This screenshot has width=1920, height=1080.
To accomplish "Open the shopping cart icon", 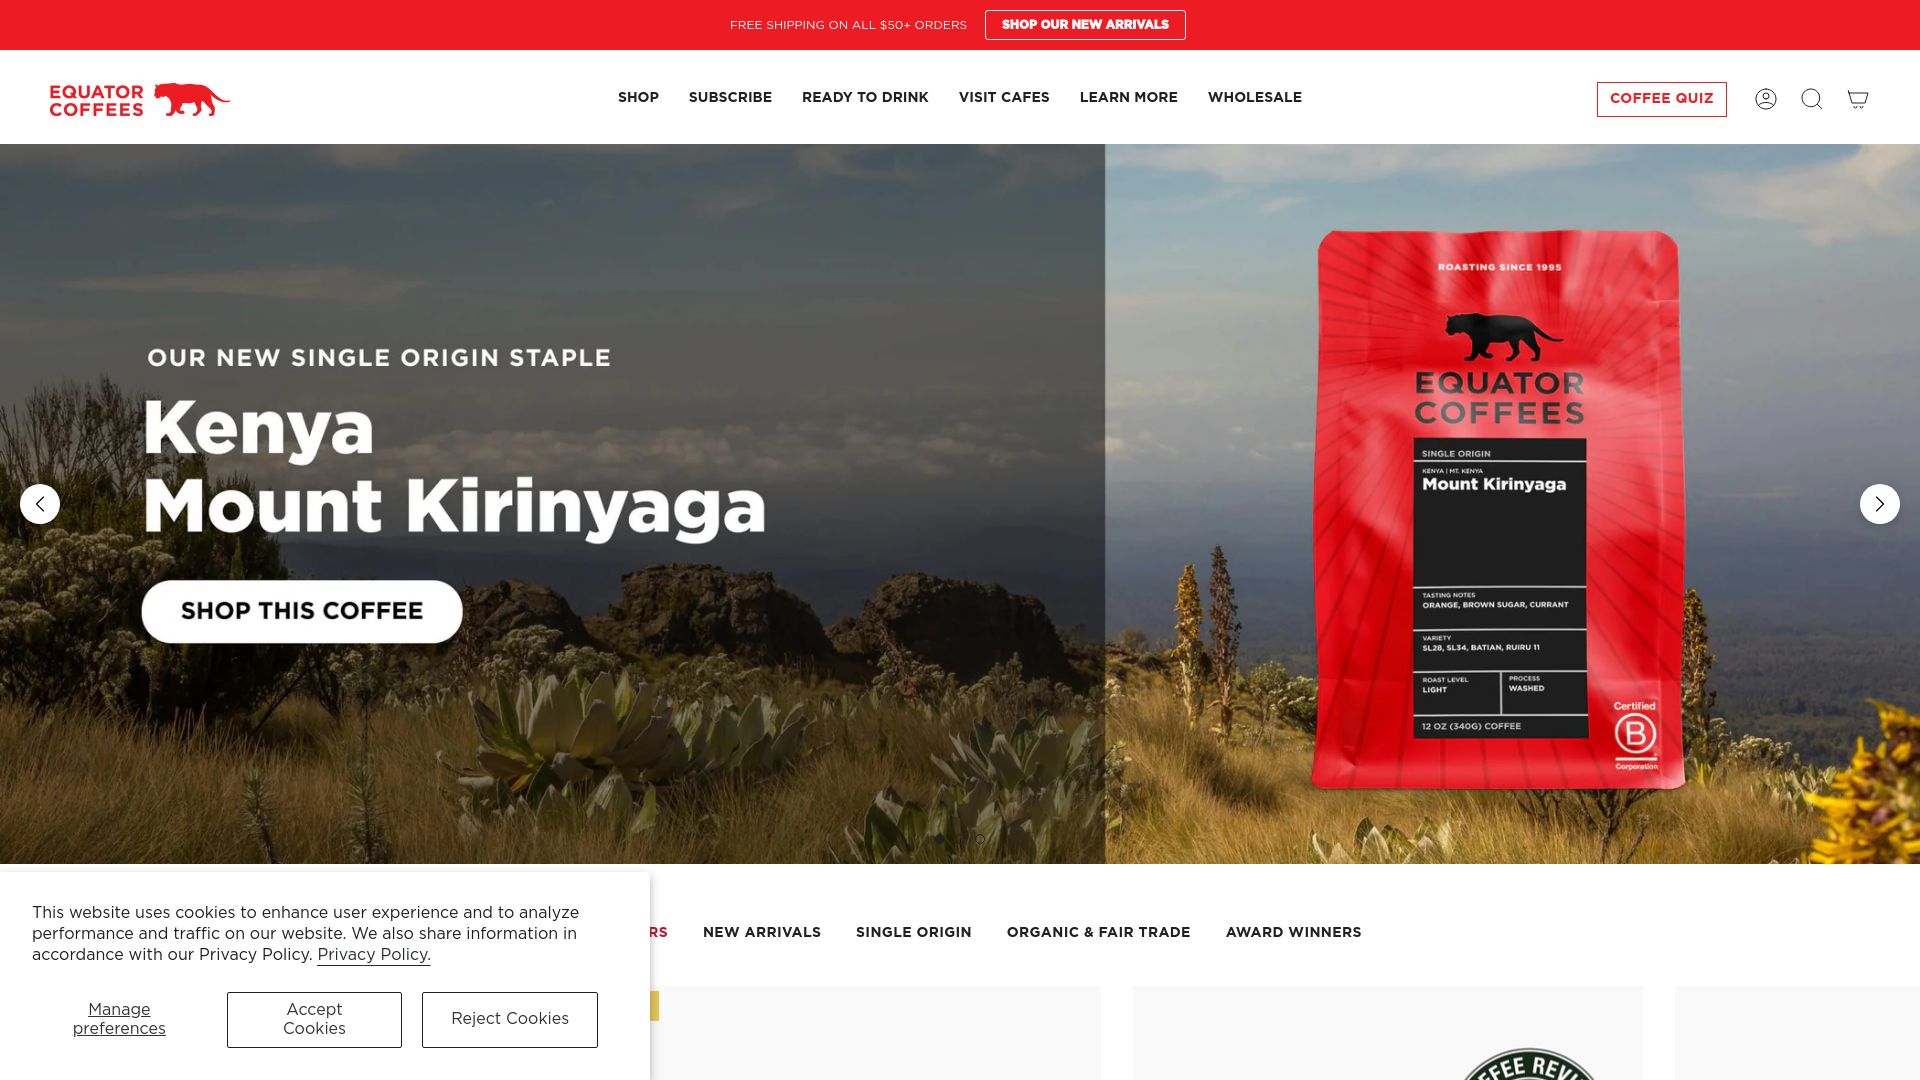I will coord(1858,99).
